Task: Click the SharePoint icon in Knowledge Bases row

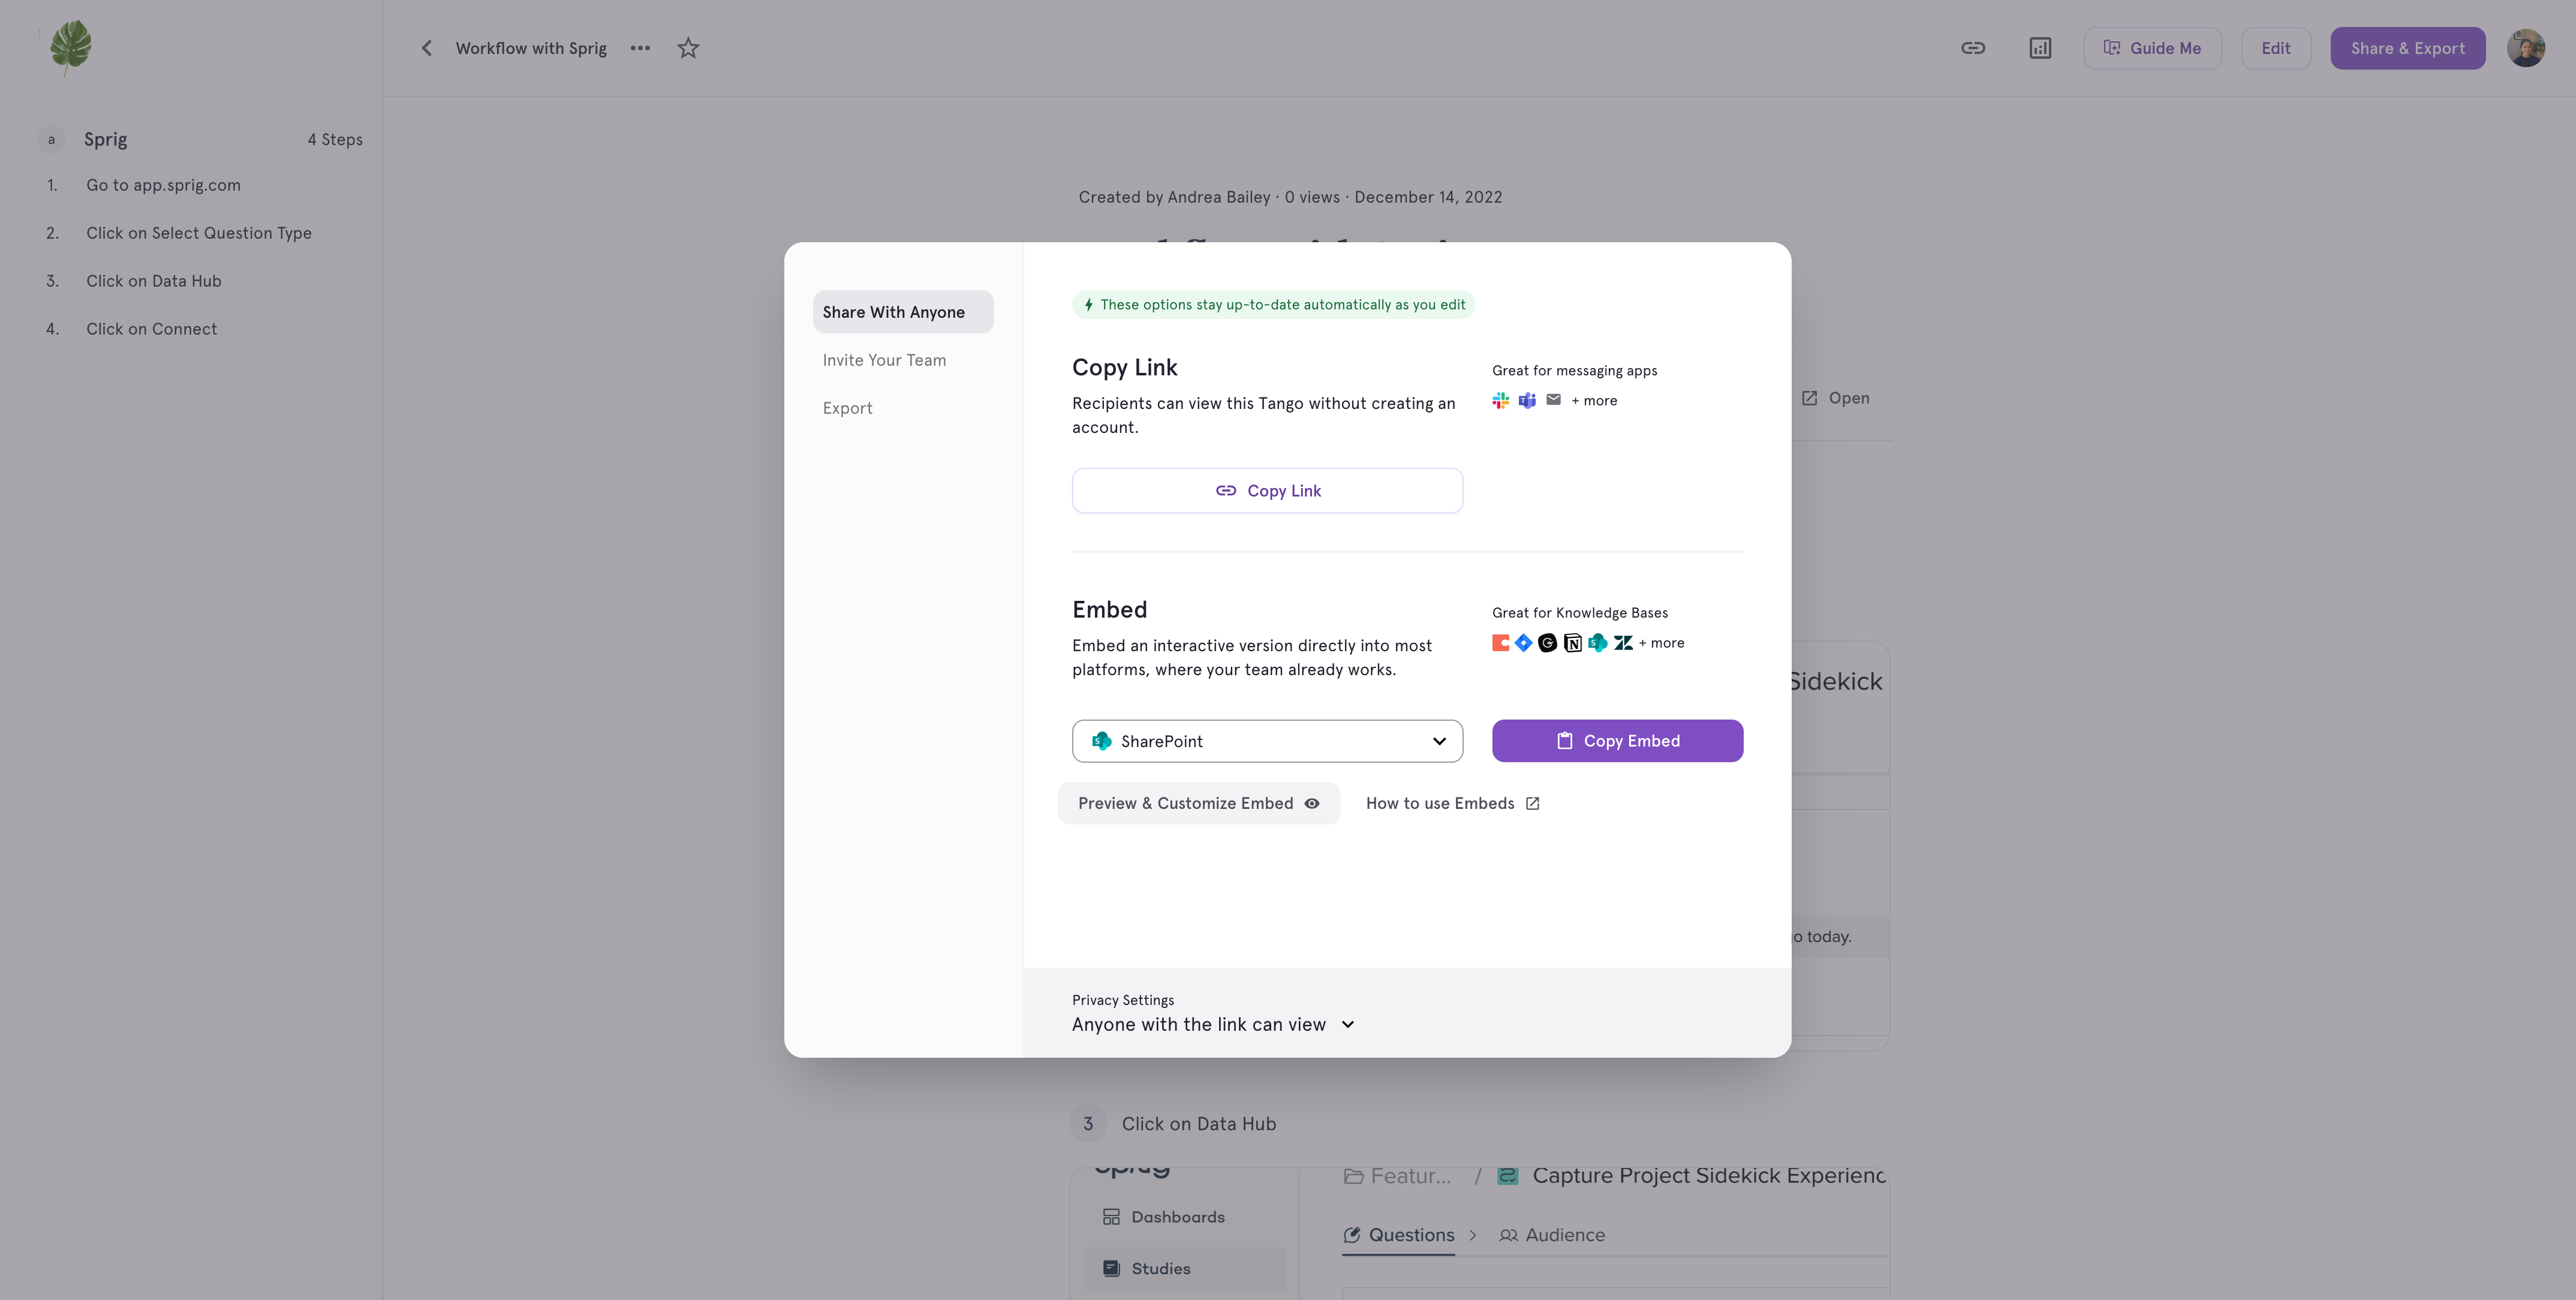Action: point(1598,643)
